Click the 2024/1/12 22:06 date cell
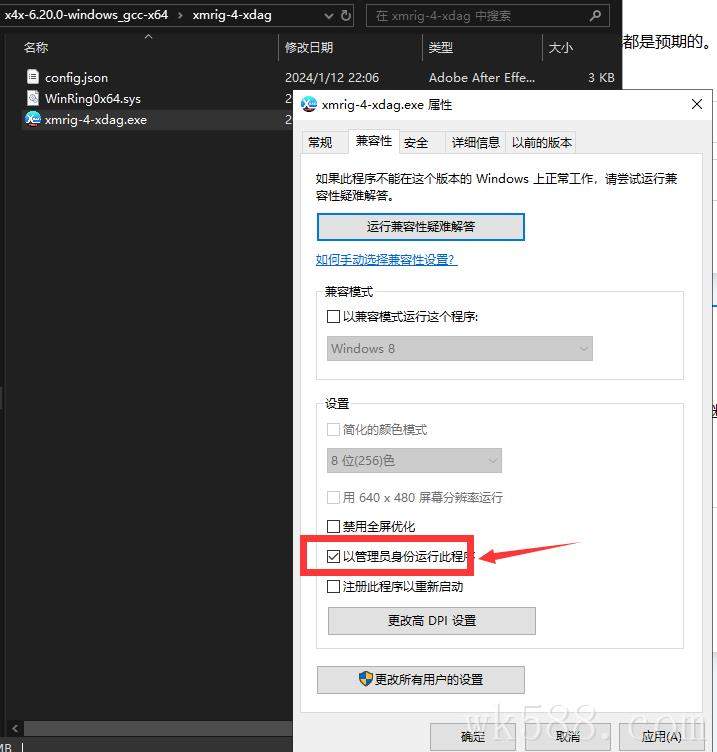Screen dimensions: 717x752 (x=332, y=78)
